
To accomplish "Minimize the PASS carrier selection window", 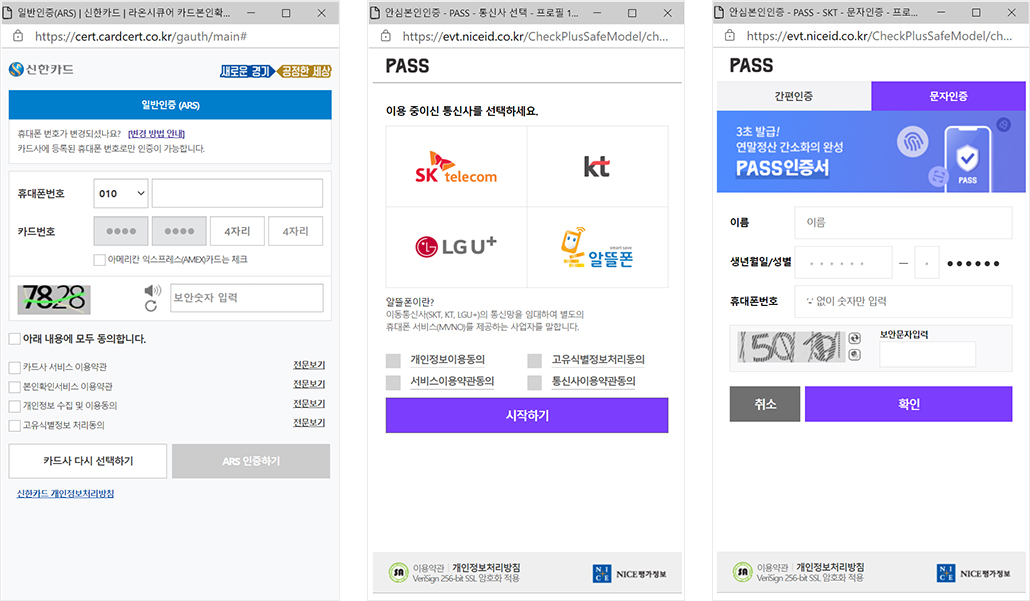I will (596, 12).
